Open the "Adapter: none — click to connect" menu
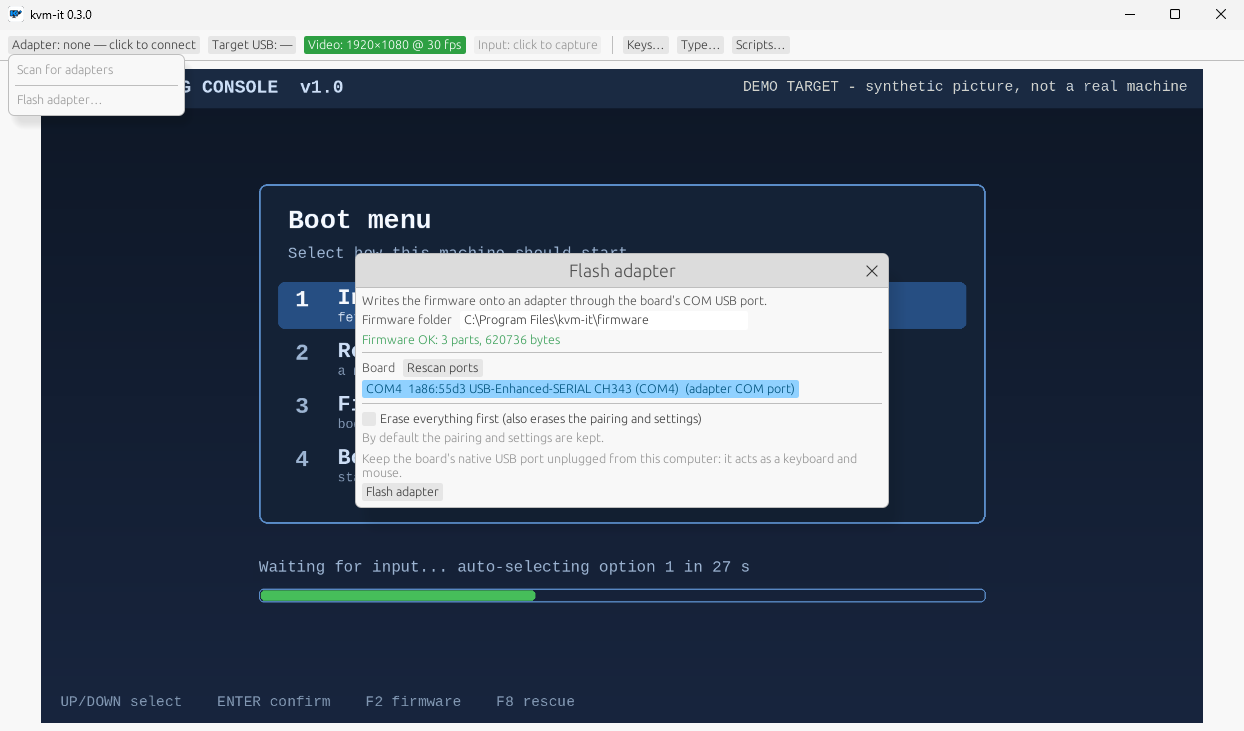This screenshot has width=1244, height=731. (104, 45)
